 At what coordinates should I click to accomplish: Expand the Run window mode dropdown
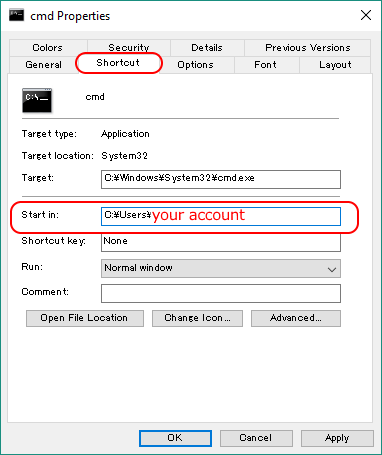221,269
